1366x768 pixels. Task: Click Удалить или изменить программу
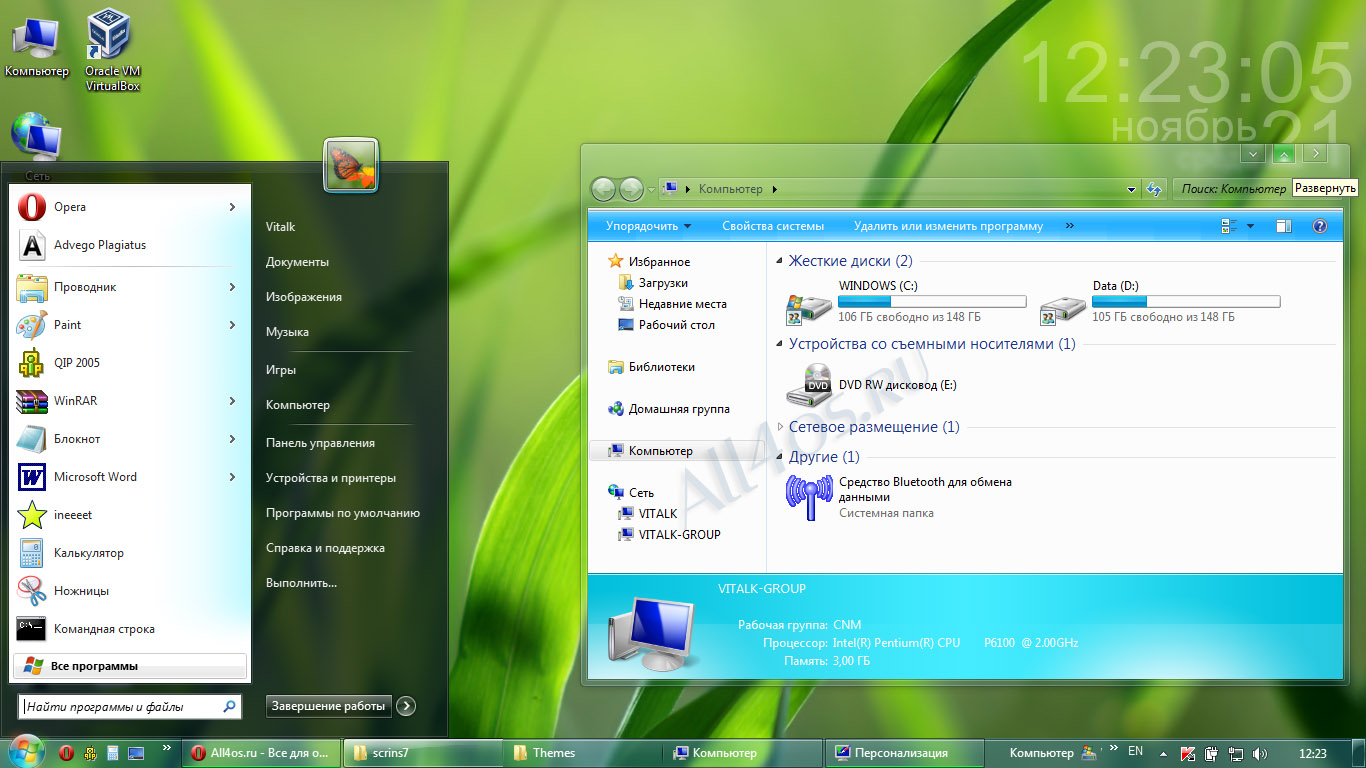(948, 226)
